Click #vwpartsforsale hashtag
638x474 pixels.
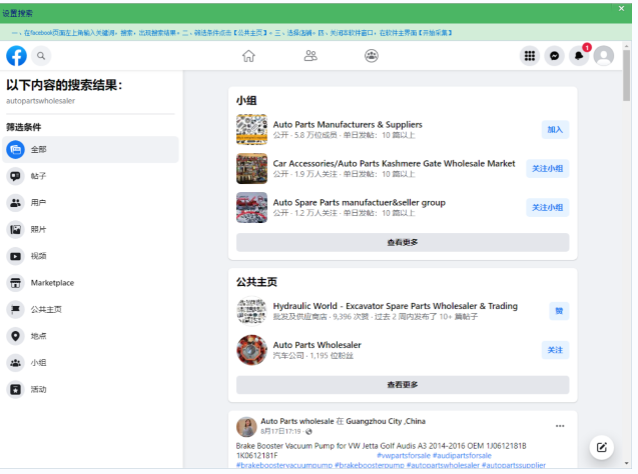tap(404, 455)
